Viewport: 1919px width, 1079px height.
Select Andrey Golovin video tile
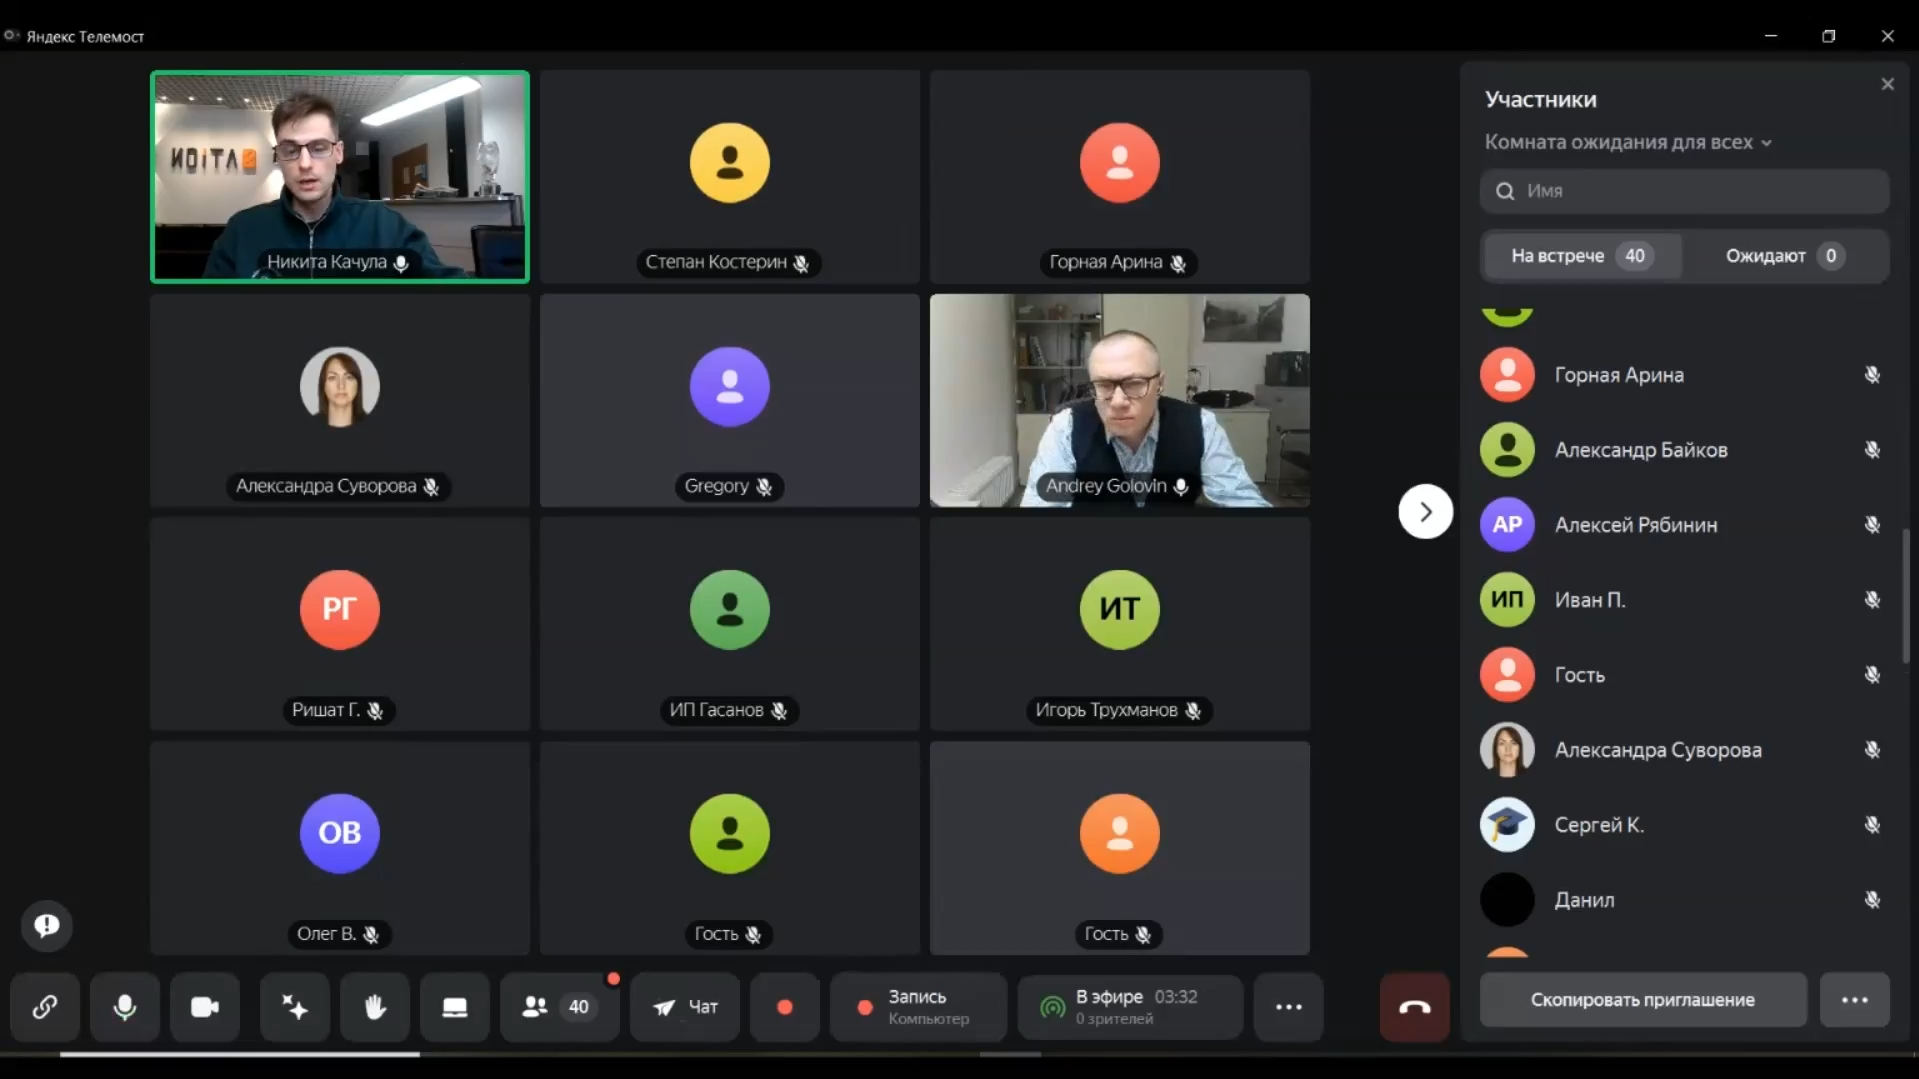click(x=1120, y=400)
